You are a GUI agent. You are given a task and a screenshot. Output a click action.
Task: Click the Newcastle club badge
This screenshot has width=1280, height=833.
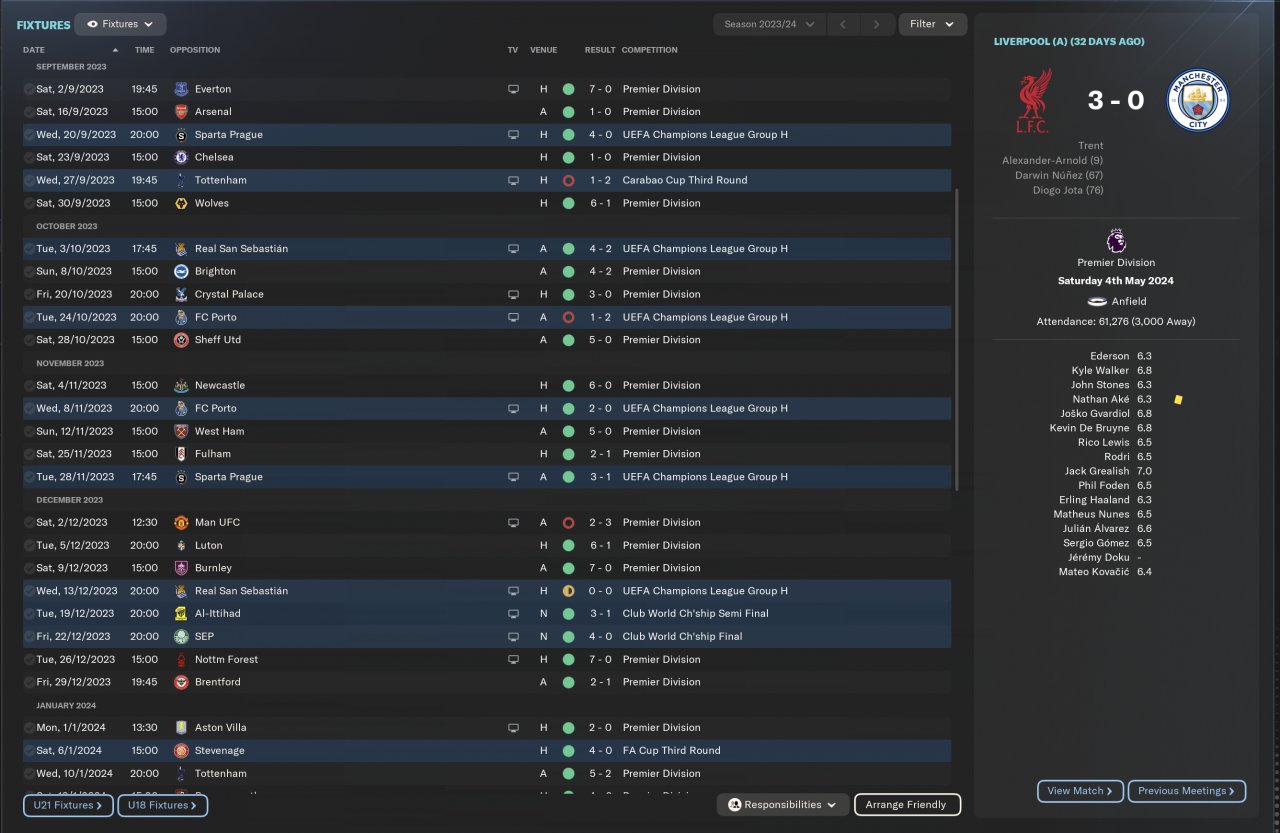pyautogui.click(x=181, y=385)
